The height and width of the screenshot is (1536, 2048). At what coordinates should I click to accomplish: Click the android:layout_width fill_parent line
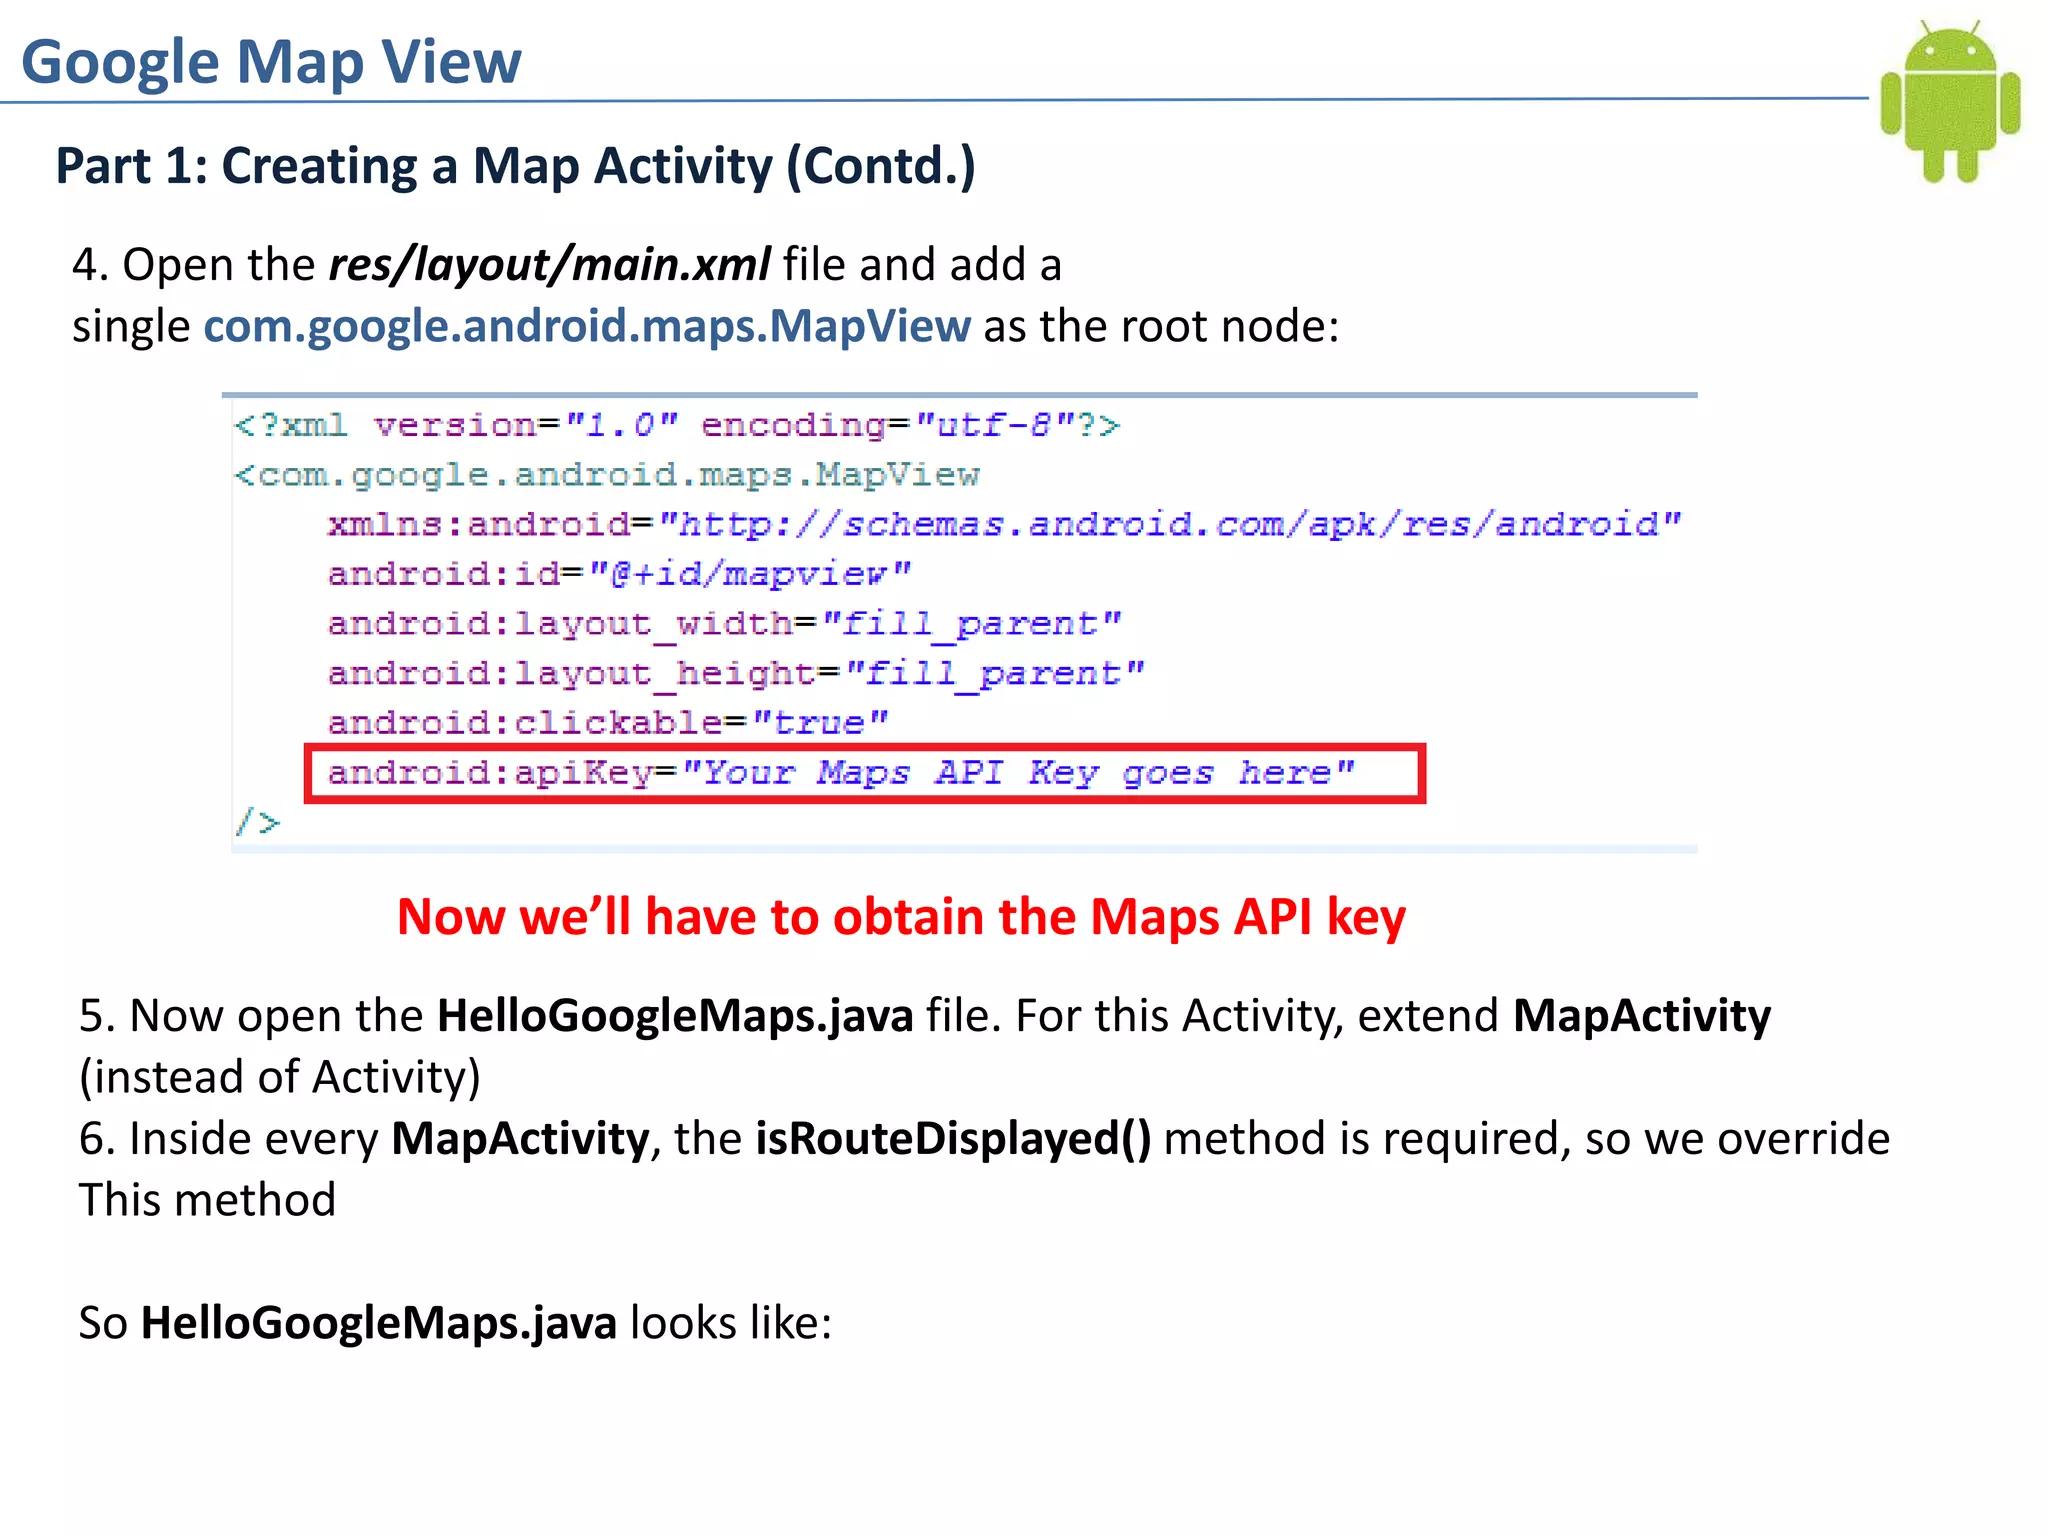pos(724,624)
